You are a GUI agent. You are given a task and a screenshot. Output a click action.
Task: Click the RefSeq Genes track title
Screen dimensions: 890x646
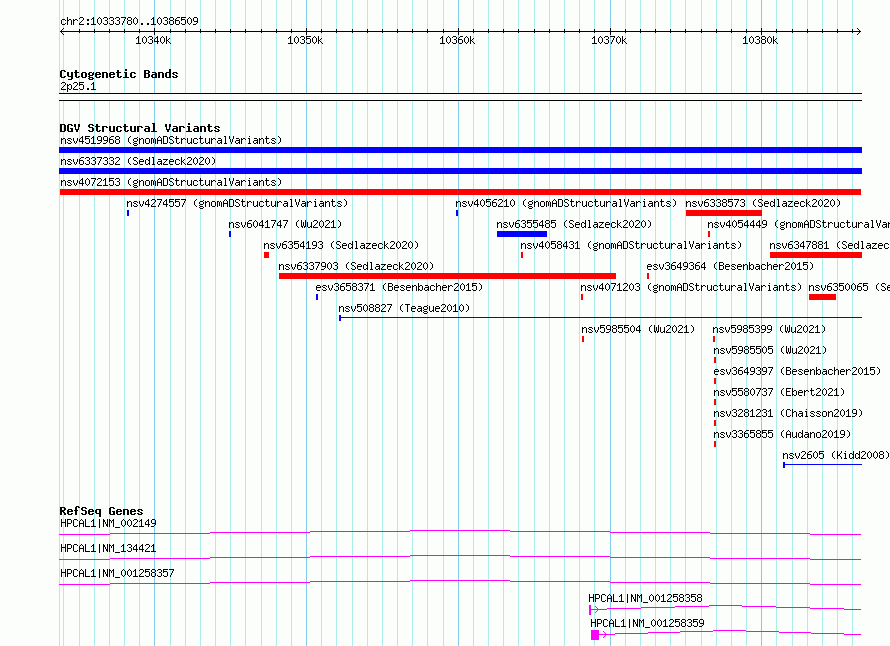(101, 511)
